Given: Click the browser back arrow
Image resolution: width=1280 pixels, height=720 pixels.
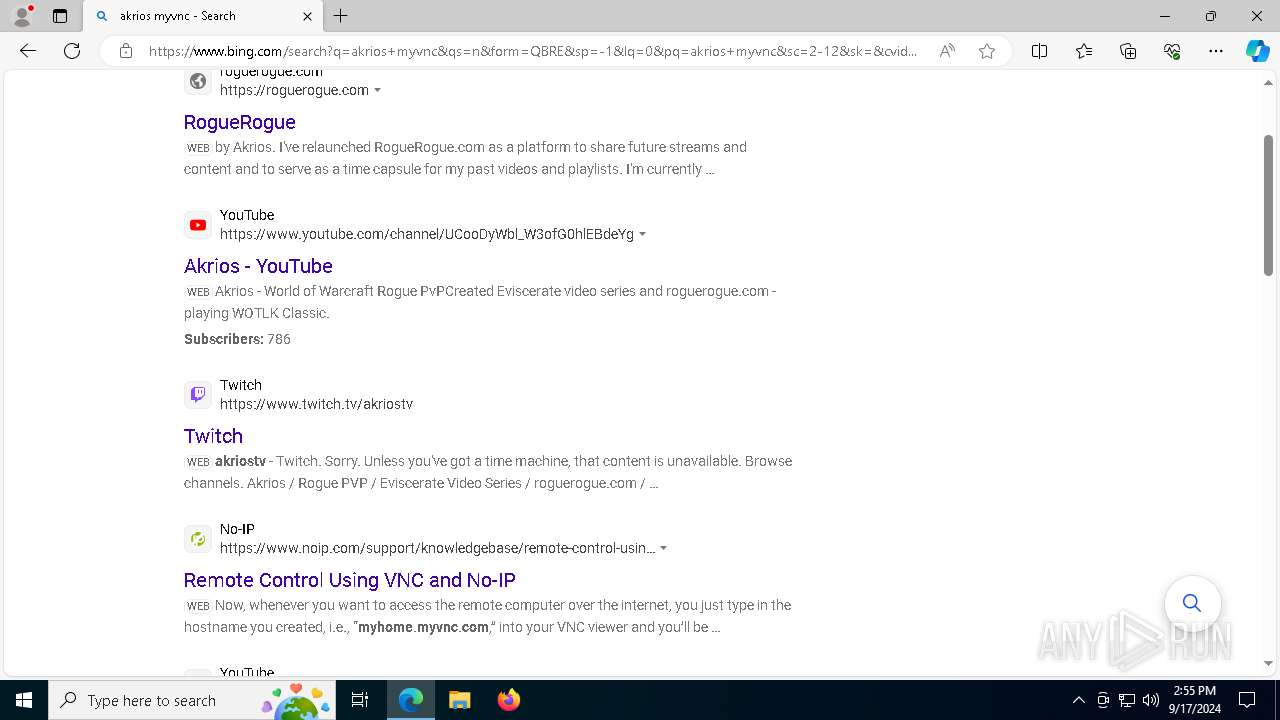Looking at the screenshot, I should click(x=28, y=51).
